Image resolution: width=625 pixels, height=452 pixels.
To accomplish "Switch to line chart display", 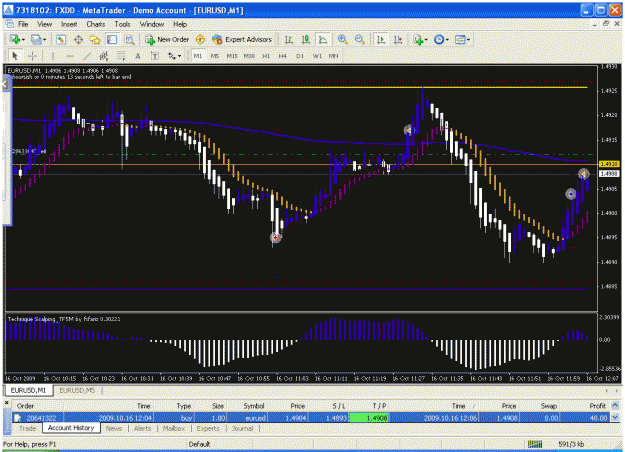I will click(323, 39).
